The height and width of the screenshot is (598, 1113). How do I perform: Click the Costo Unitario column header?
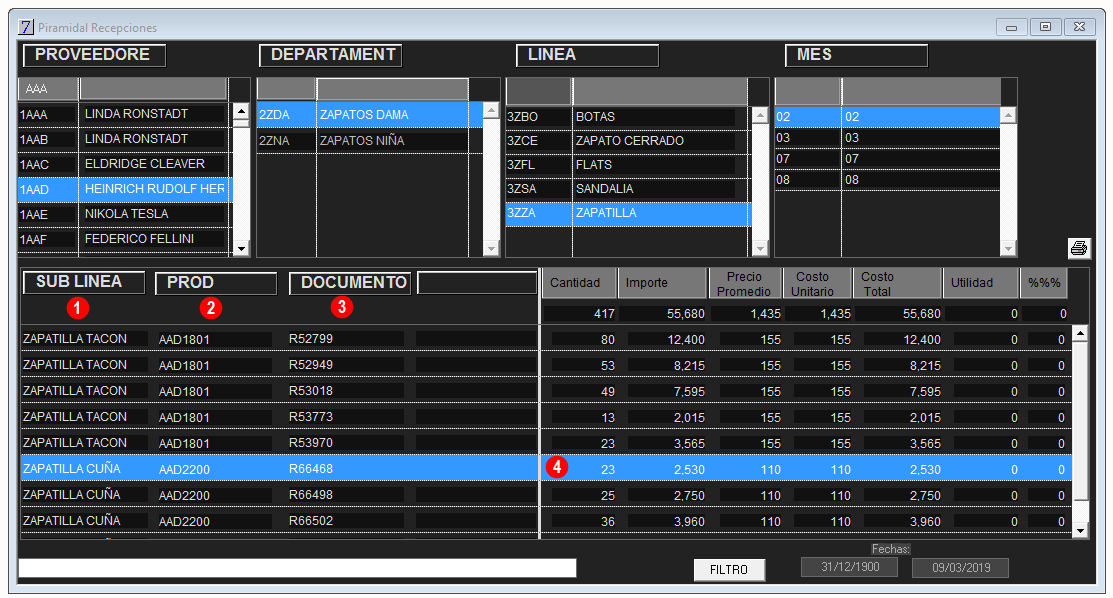[x=817, y=283]
